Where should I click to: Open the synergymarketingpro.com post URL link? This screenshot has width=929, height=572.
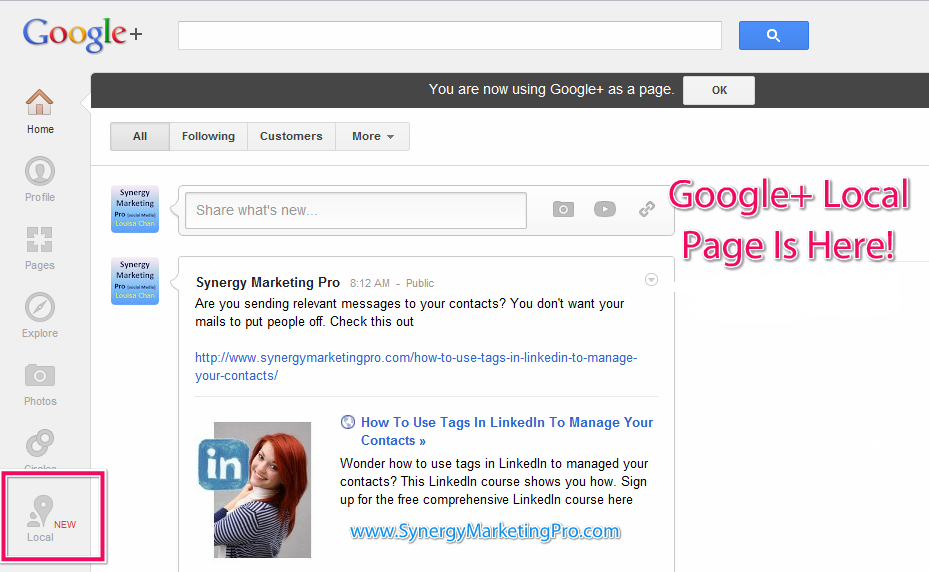click(416, 366)
